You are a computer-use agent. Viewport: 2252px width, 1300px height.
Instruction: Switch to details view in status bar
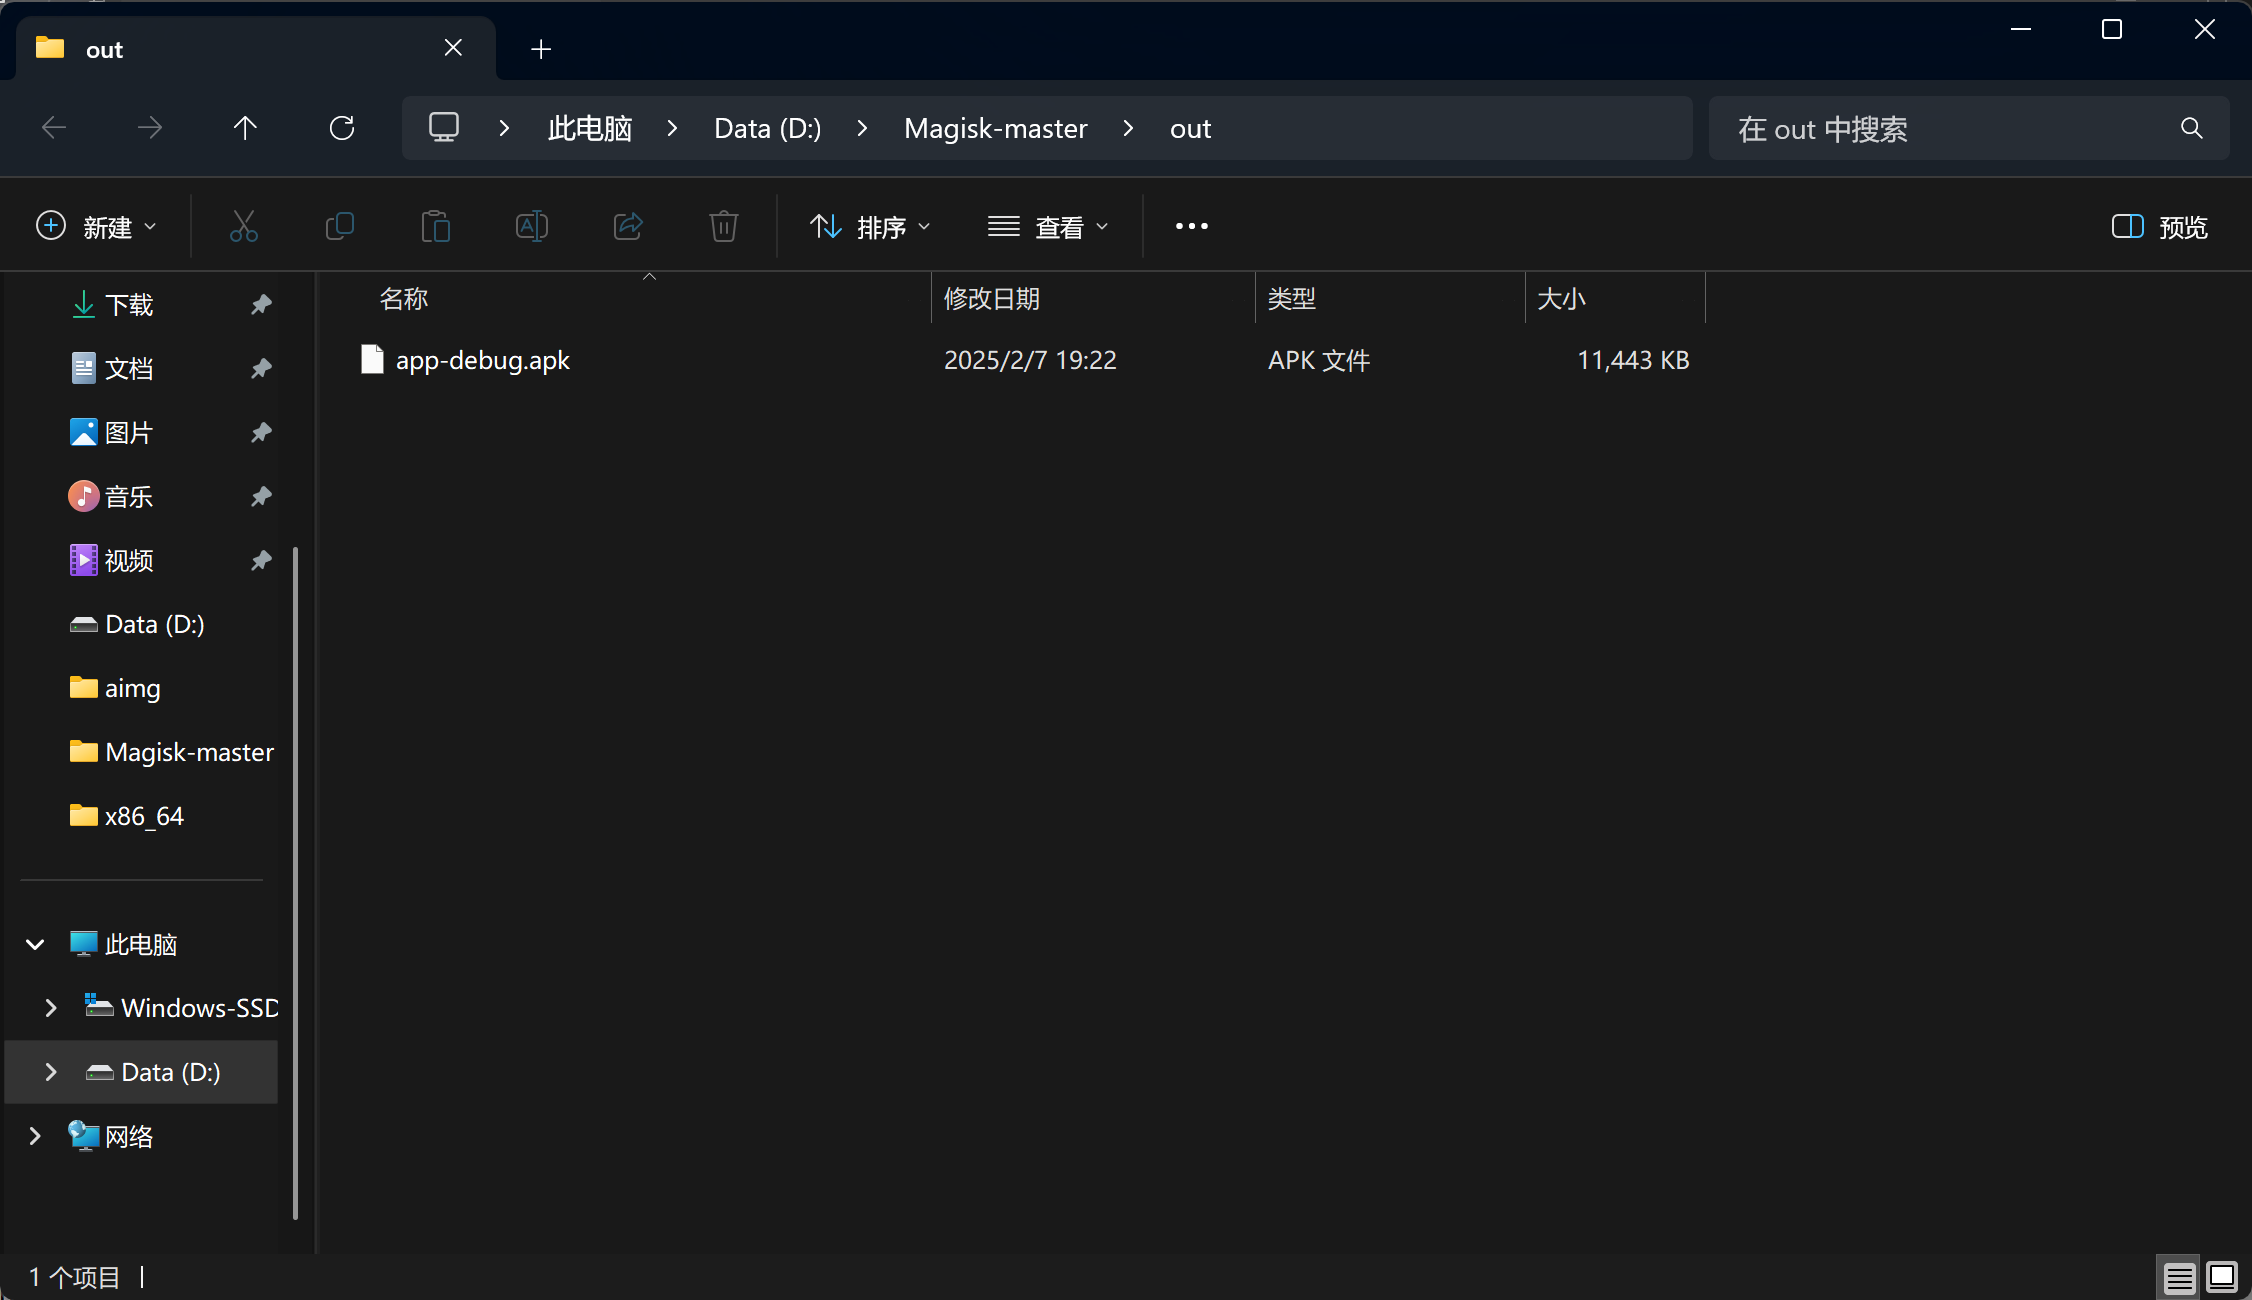(x=2179, y=1278)
